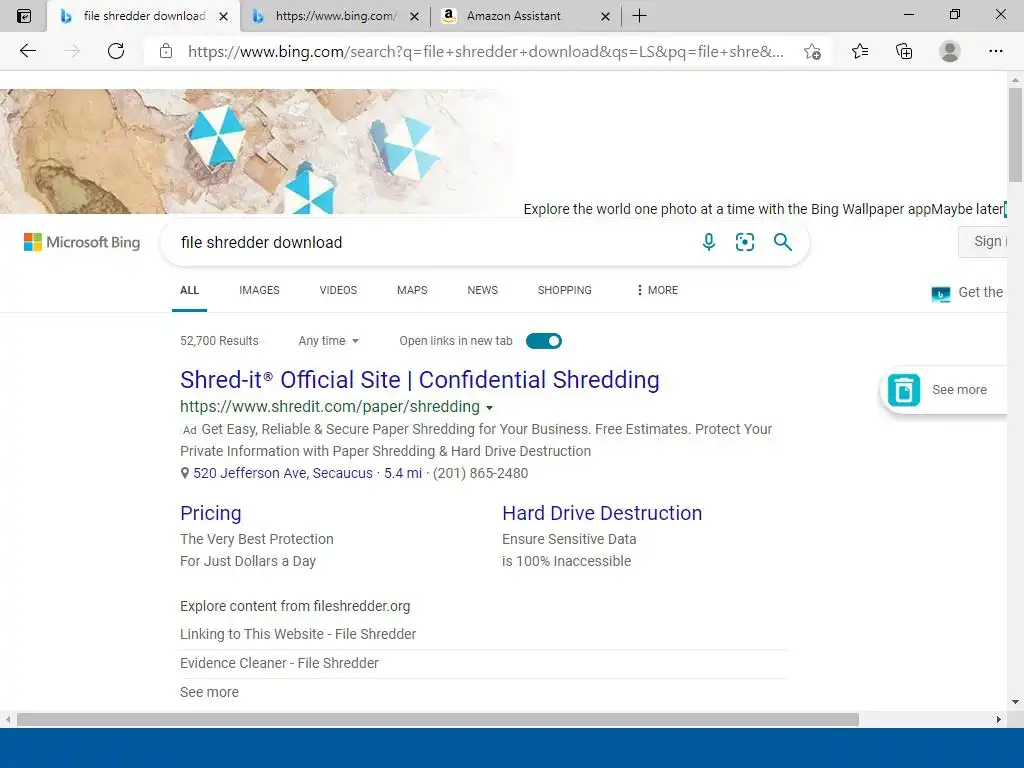This screenshot has width=1024, height=768.
Task: Select the VIDEOS results tab
Action: coord(338,290)
